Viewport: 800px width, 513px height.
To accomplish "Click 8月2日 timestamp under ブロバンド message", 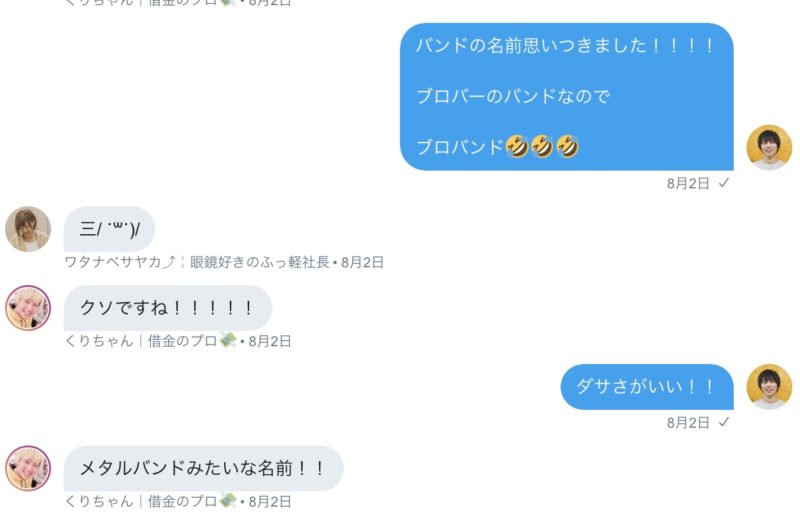I will tap(688, 183).
